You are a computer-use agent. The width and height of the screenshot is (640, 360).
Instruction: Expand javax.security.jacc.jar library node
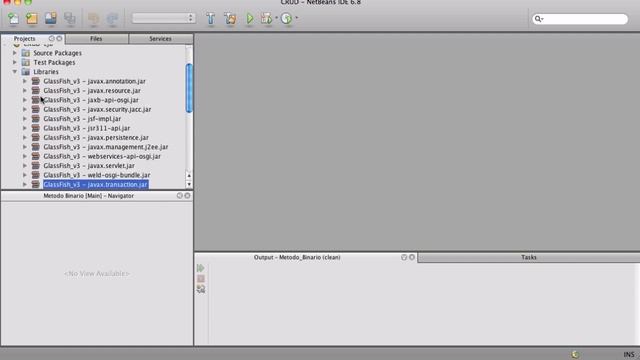[x=24, y=109]
